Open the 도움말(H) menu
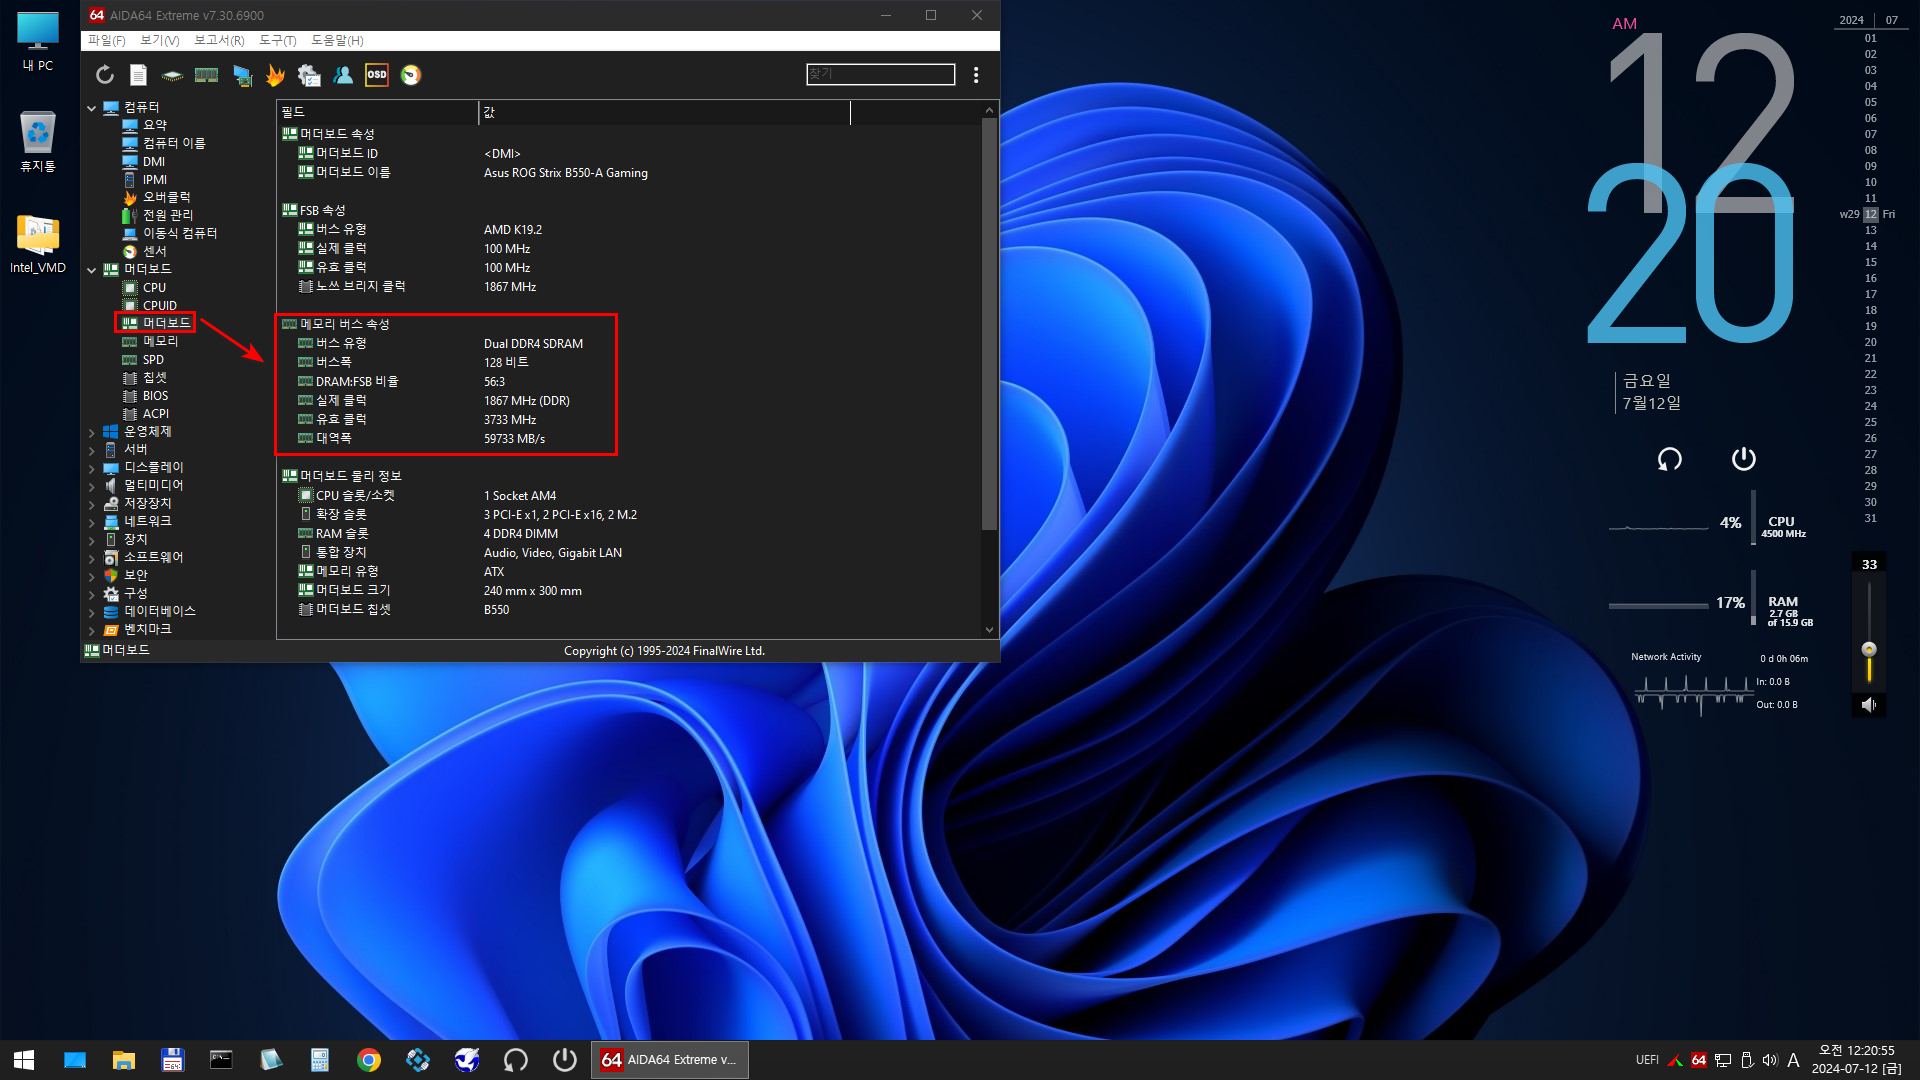This screenshot has width=1920, height=1080. coord(337,41)
